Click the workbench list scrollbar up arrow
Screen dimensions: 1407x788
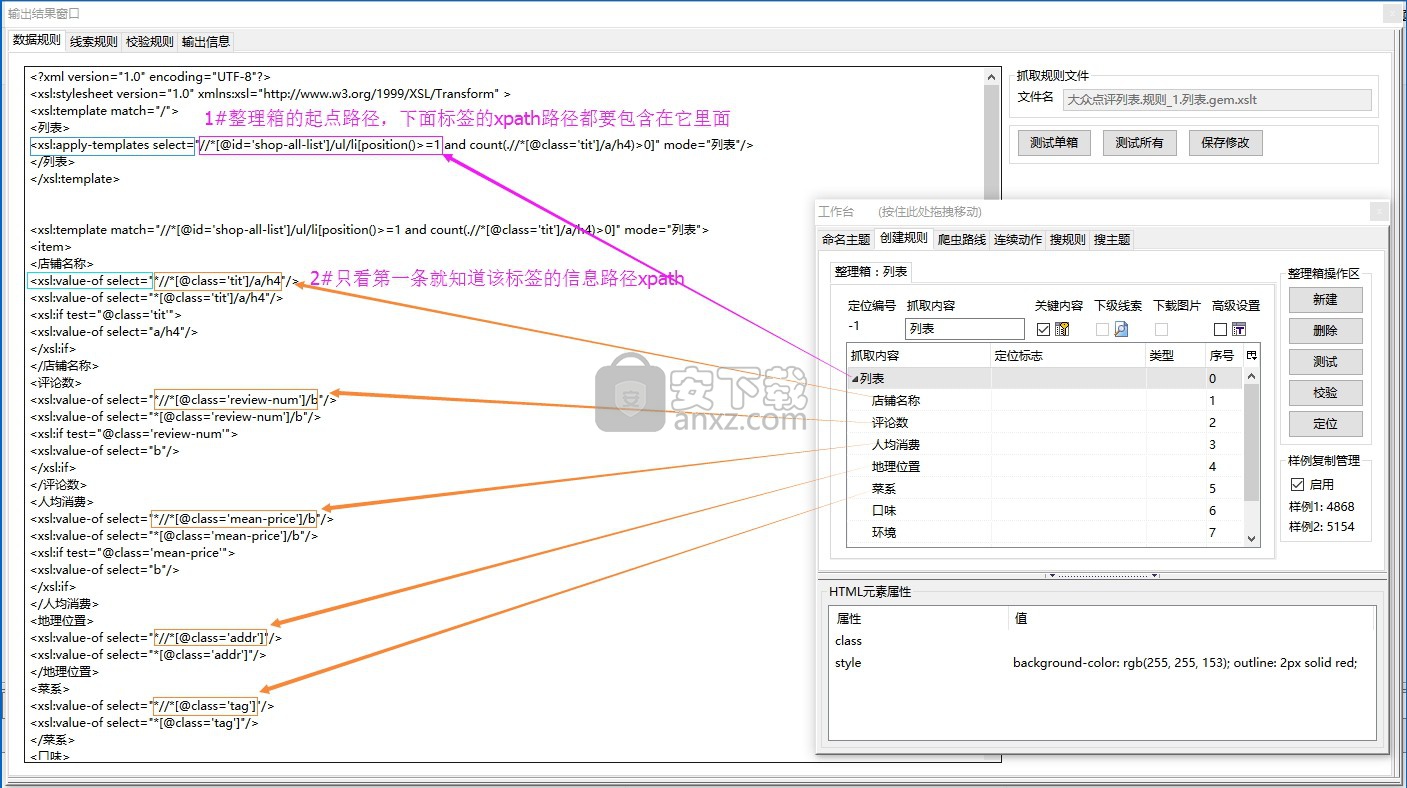point(1252,376)
